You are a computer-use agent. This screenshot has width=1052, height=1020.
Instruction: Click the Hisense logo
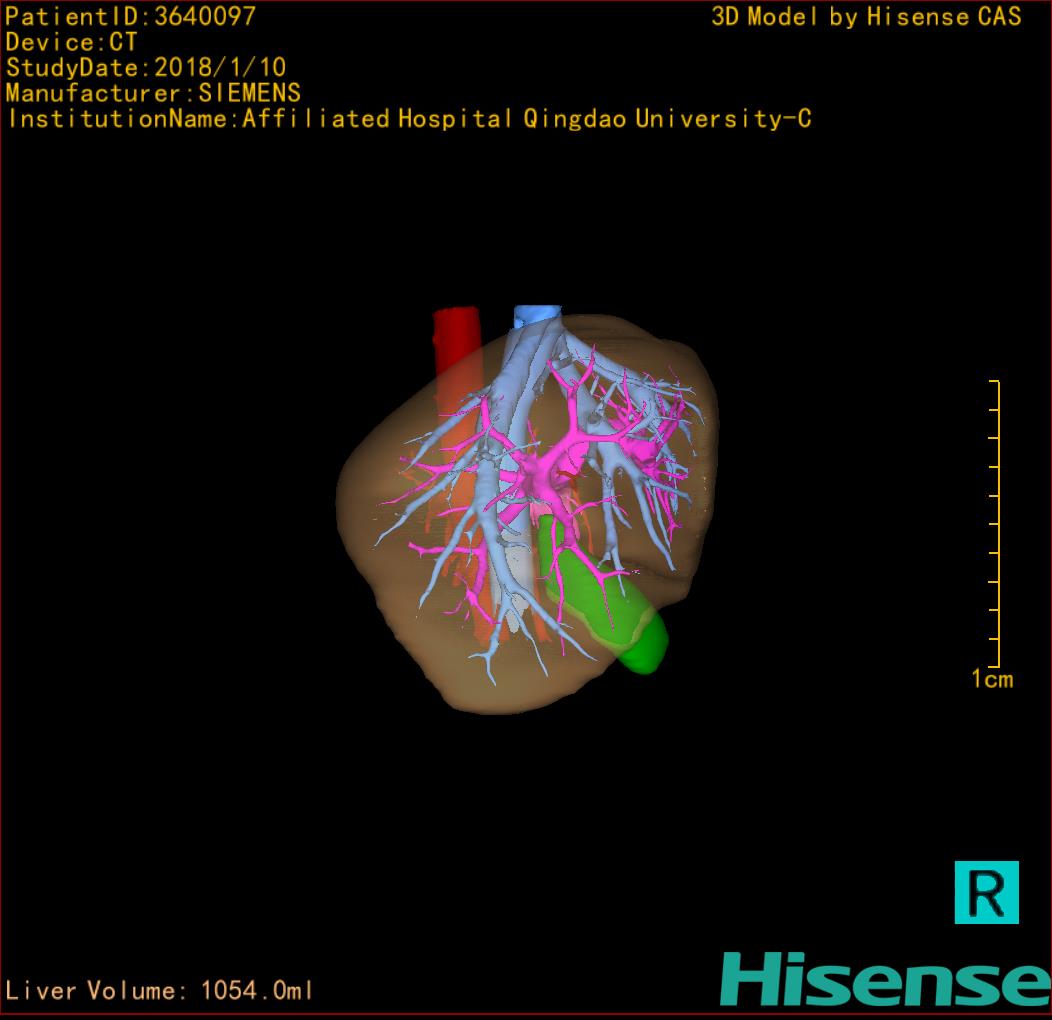pos(884,979)
